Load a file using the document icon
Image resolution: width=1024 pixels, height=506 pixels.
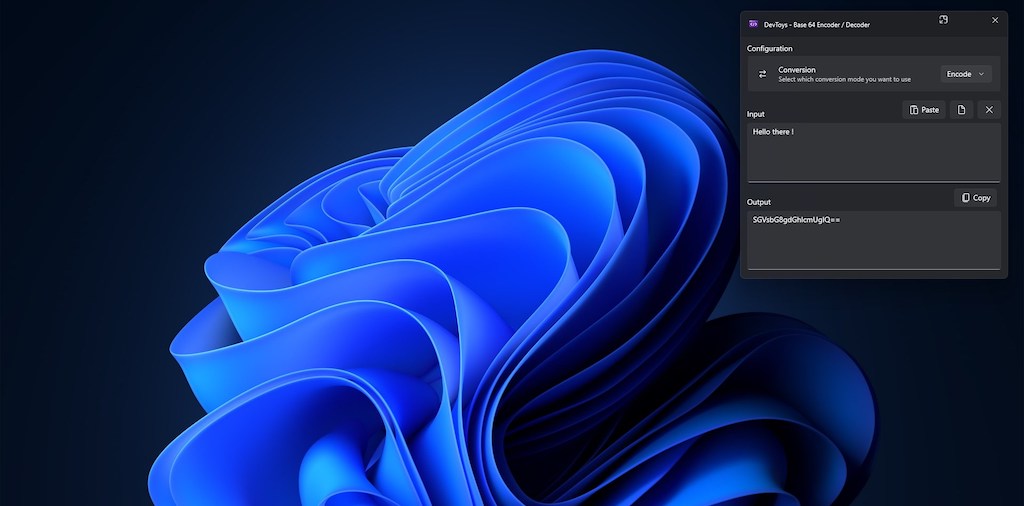pyautogui.click(x=961, y=110)
